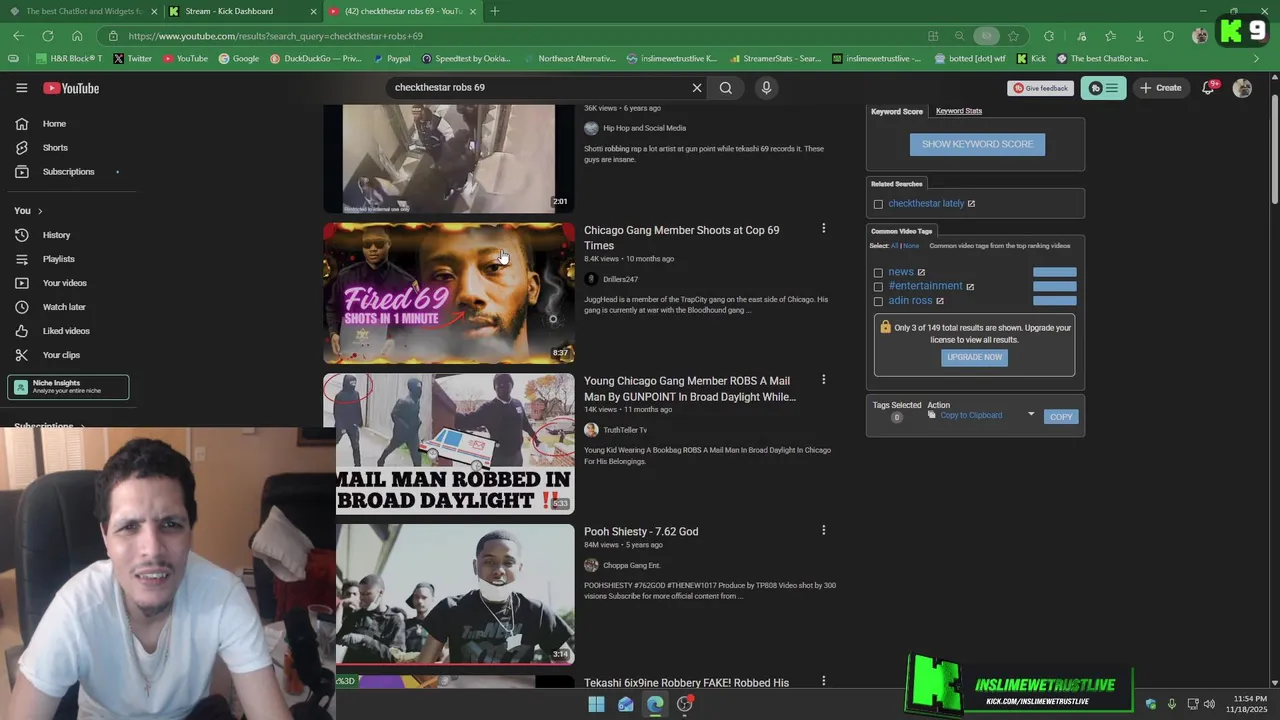Switch to The best ChatBot and Widgets tab

80,11
